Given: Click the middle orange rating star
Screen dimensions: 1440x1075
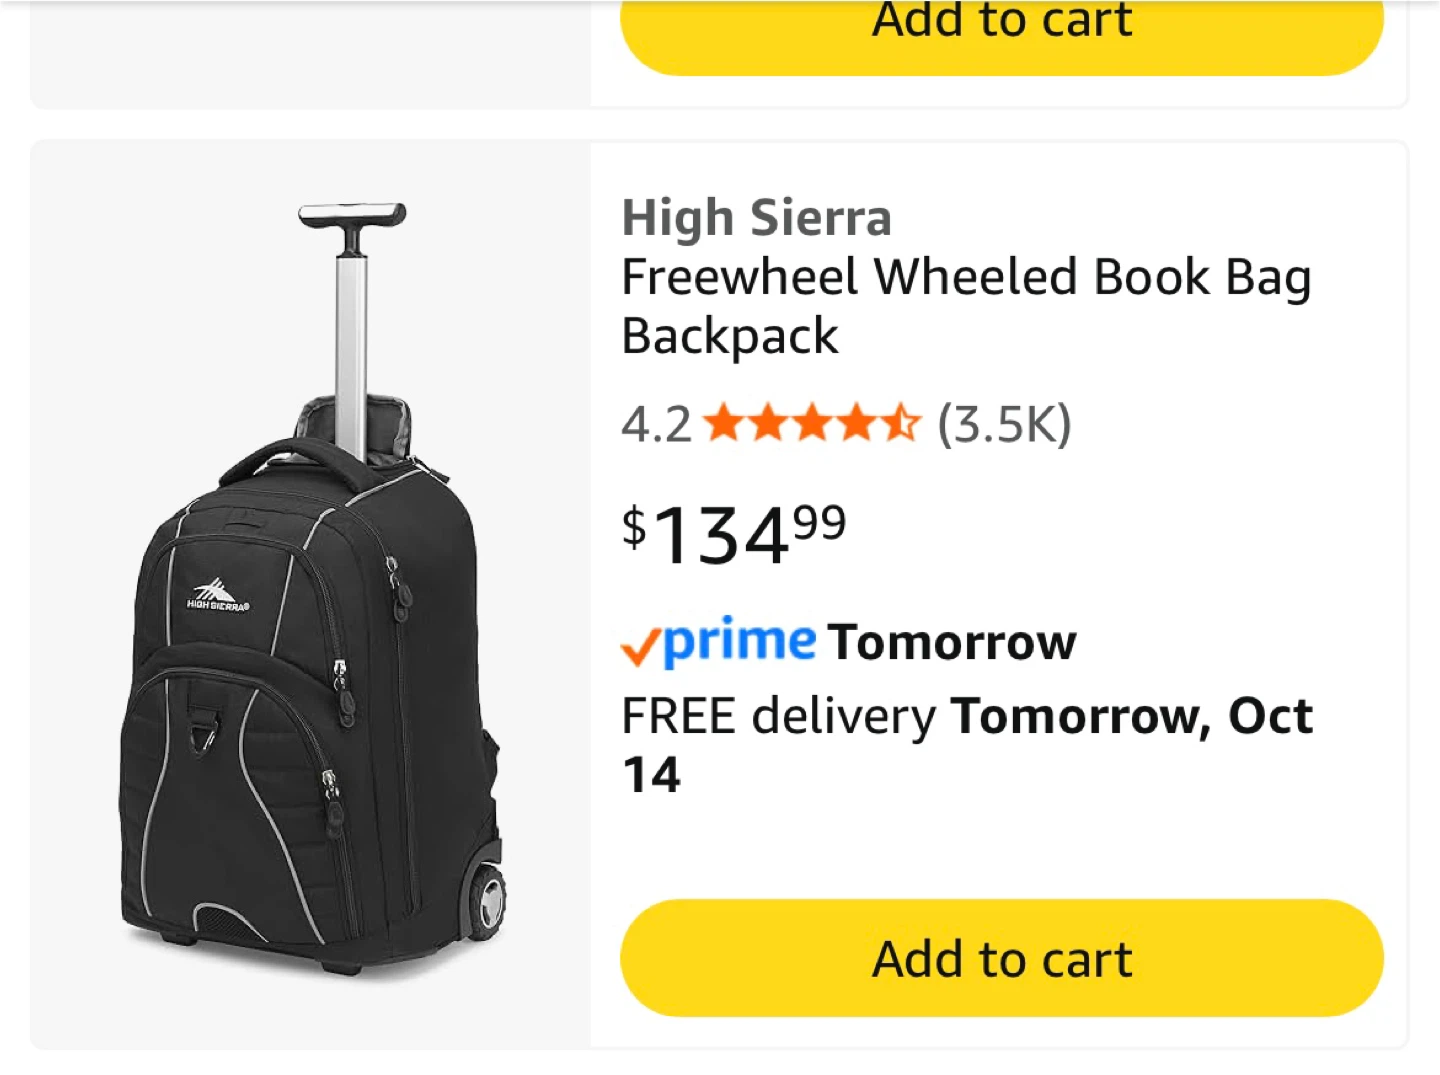Looking at the screenshot, I should click(812, 423).
